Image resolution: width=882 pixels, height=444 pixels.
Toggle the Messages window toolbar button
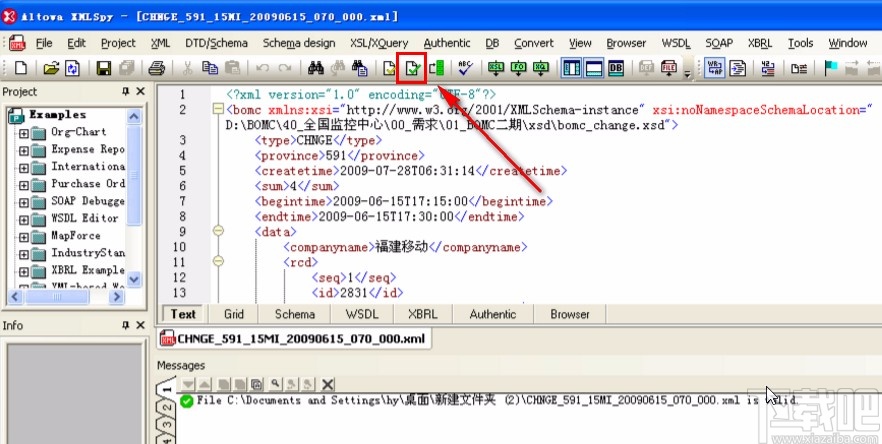coord(594,68)
